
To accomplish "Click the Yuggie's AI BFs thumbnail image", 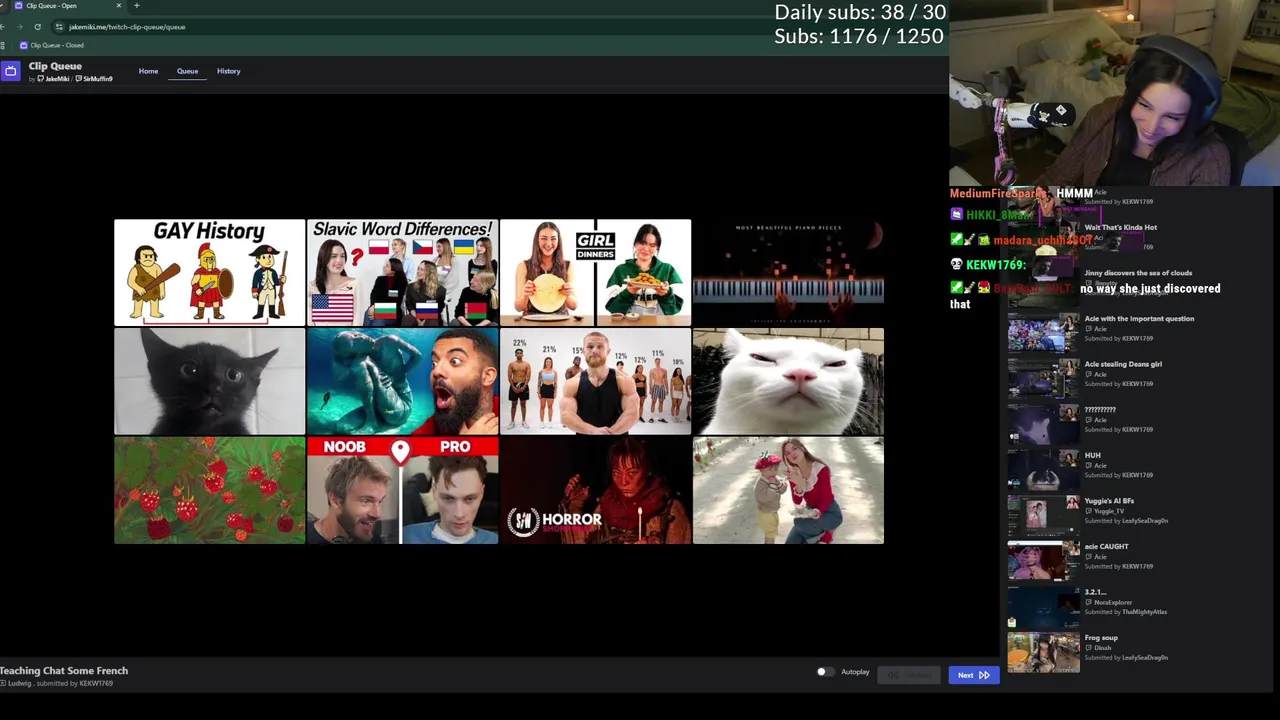I will click(1043, 516).
